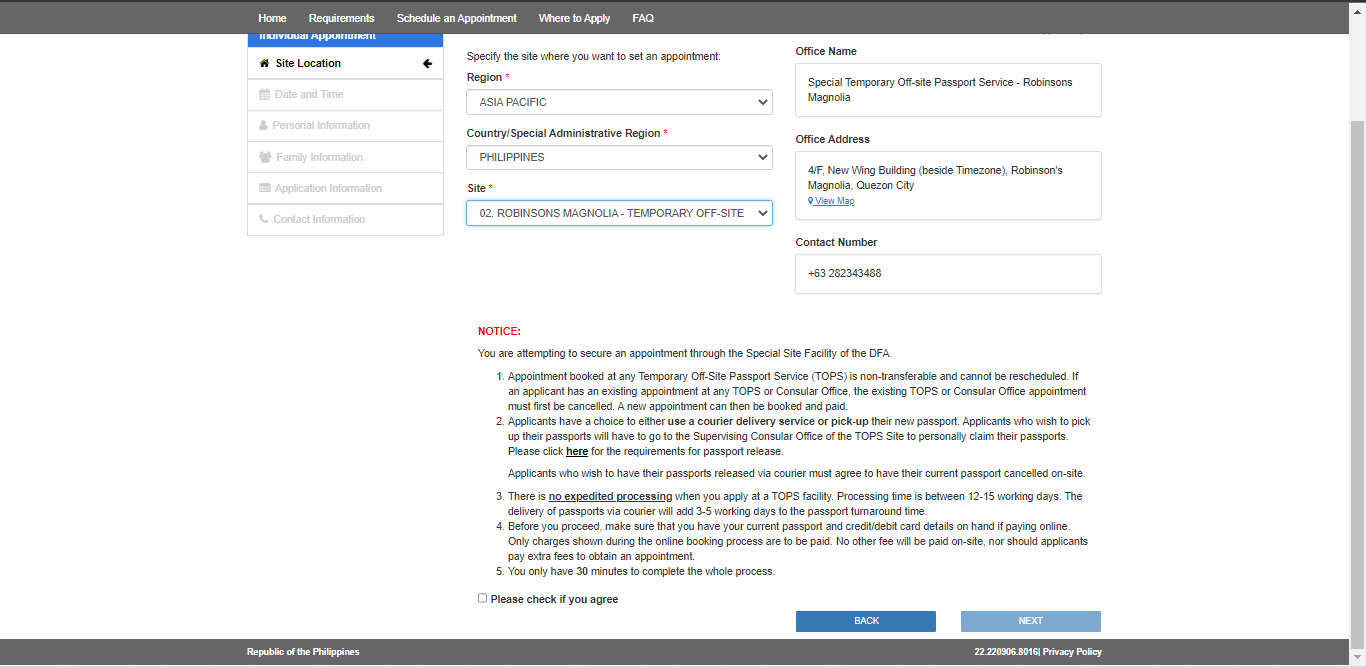Click the phone icon beside Contact Information

pos(264,220)
